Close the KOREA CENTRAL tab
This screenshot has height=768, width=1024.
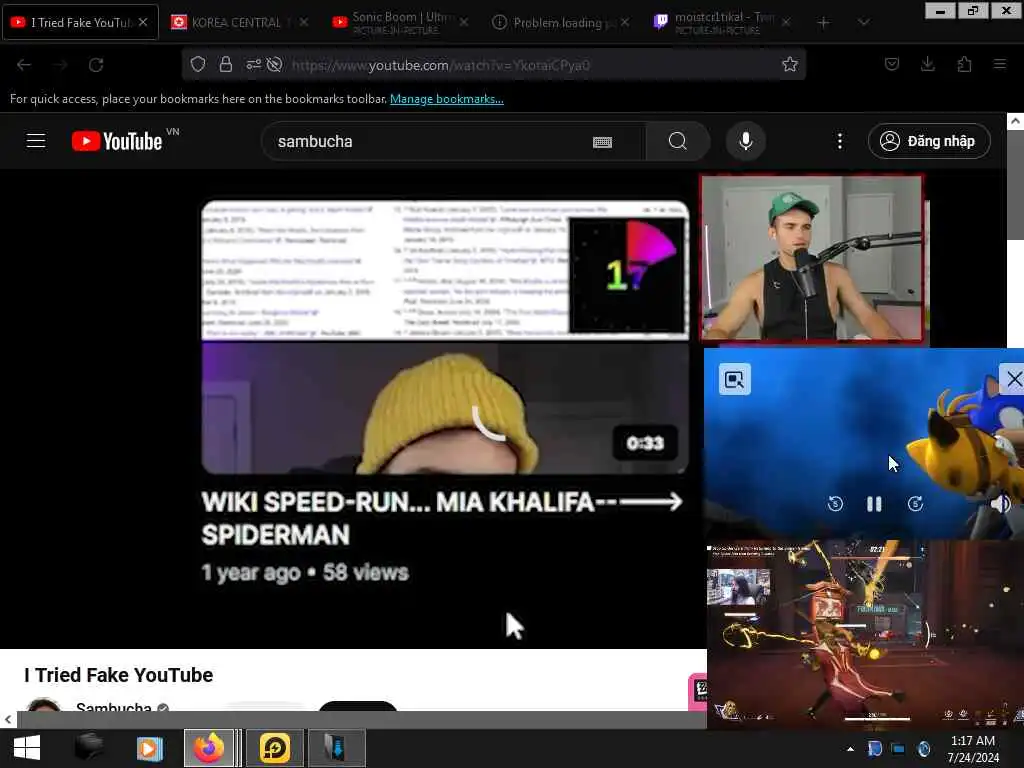pos(304,22)
